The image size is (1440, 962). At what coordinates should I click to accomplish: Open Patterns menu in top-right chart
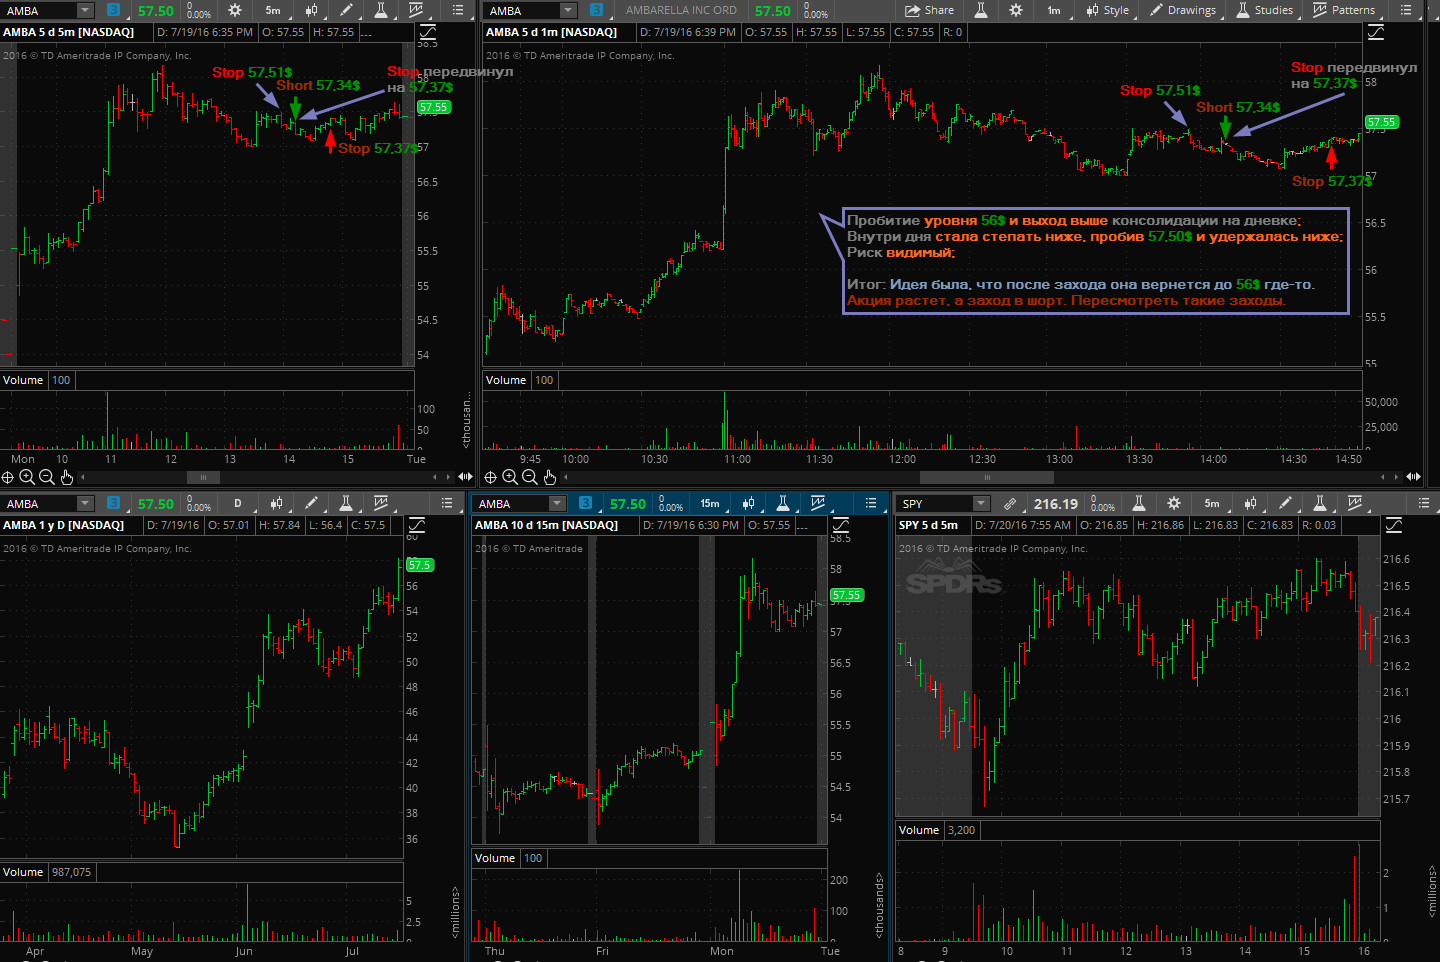click(x=1344, y=10)
